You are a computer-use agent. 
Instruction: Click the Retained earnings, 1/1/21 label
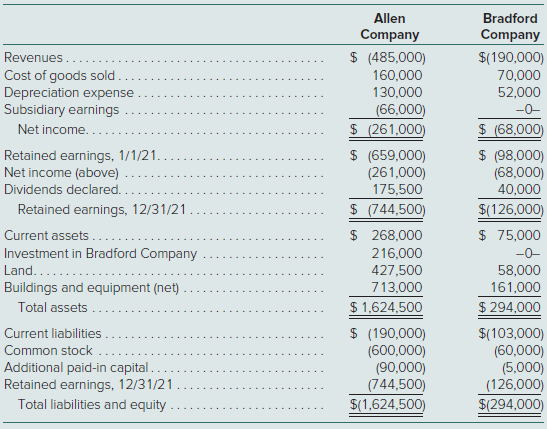coord(80,155)
